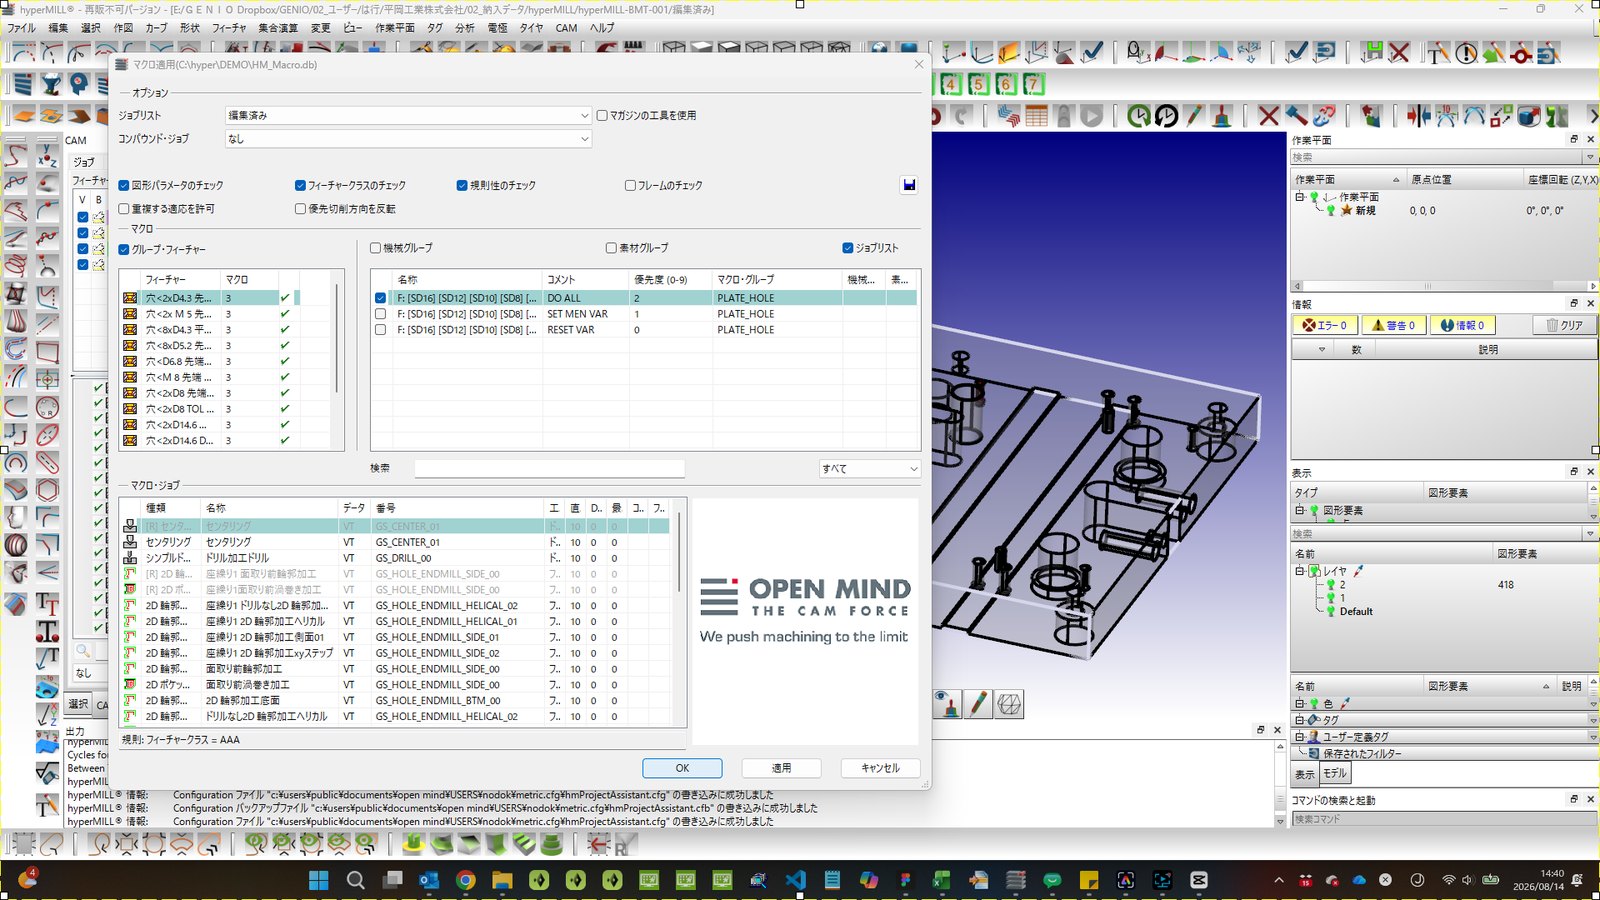Open Excel from the taskbar
The image size is (1600, 900).
click(942, 880)
